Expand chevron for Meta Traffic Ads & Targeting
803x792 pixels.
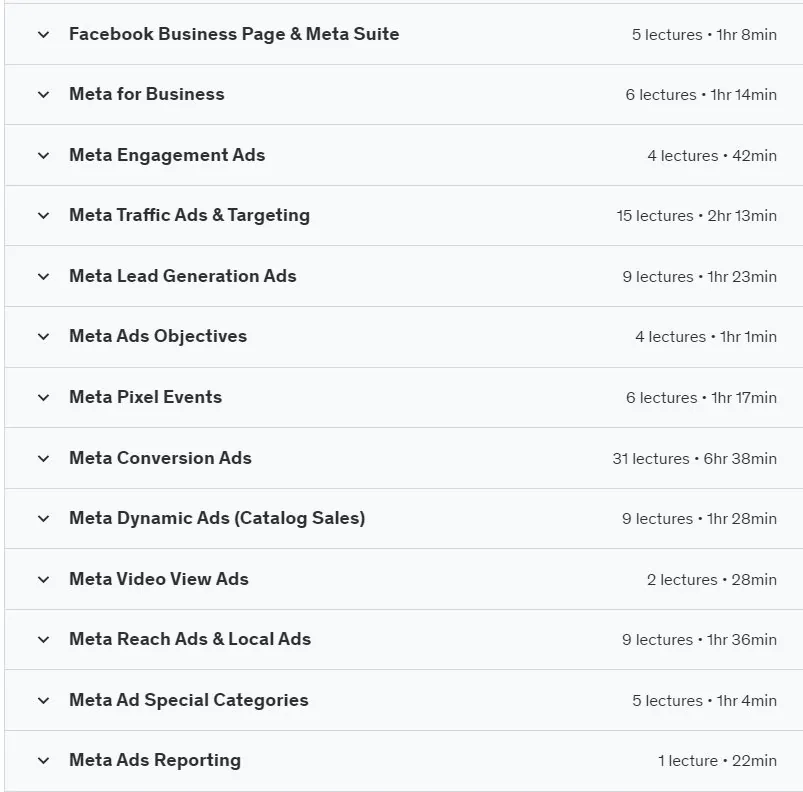click(x=44, y=216)
